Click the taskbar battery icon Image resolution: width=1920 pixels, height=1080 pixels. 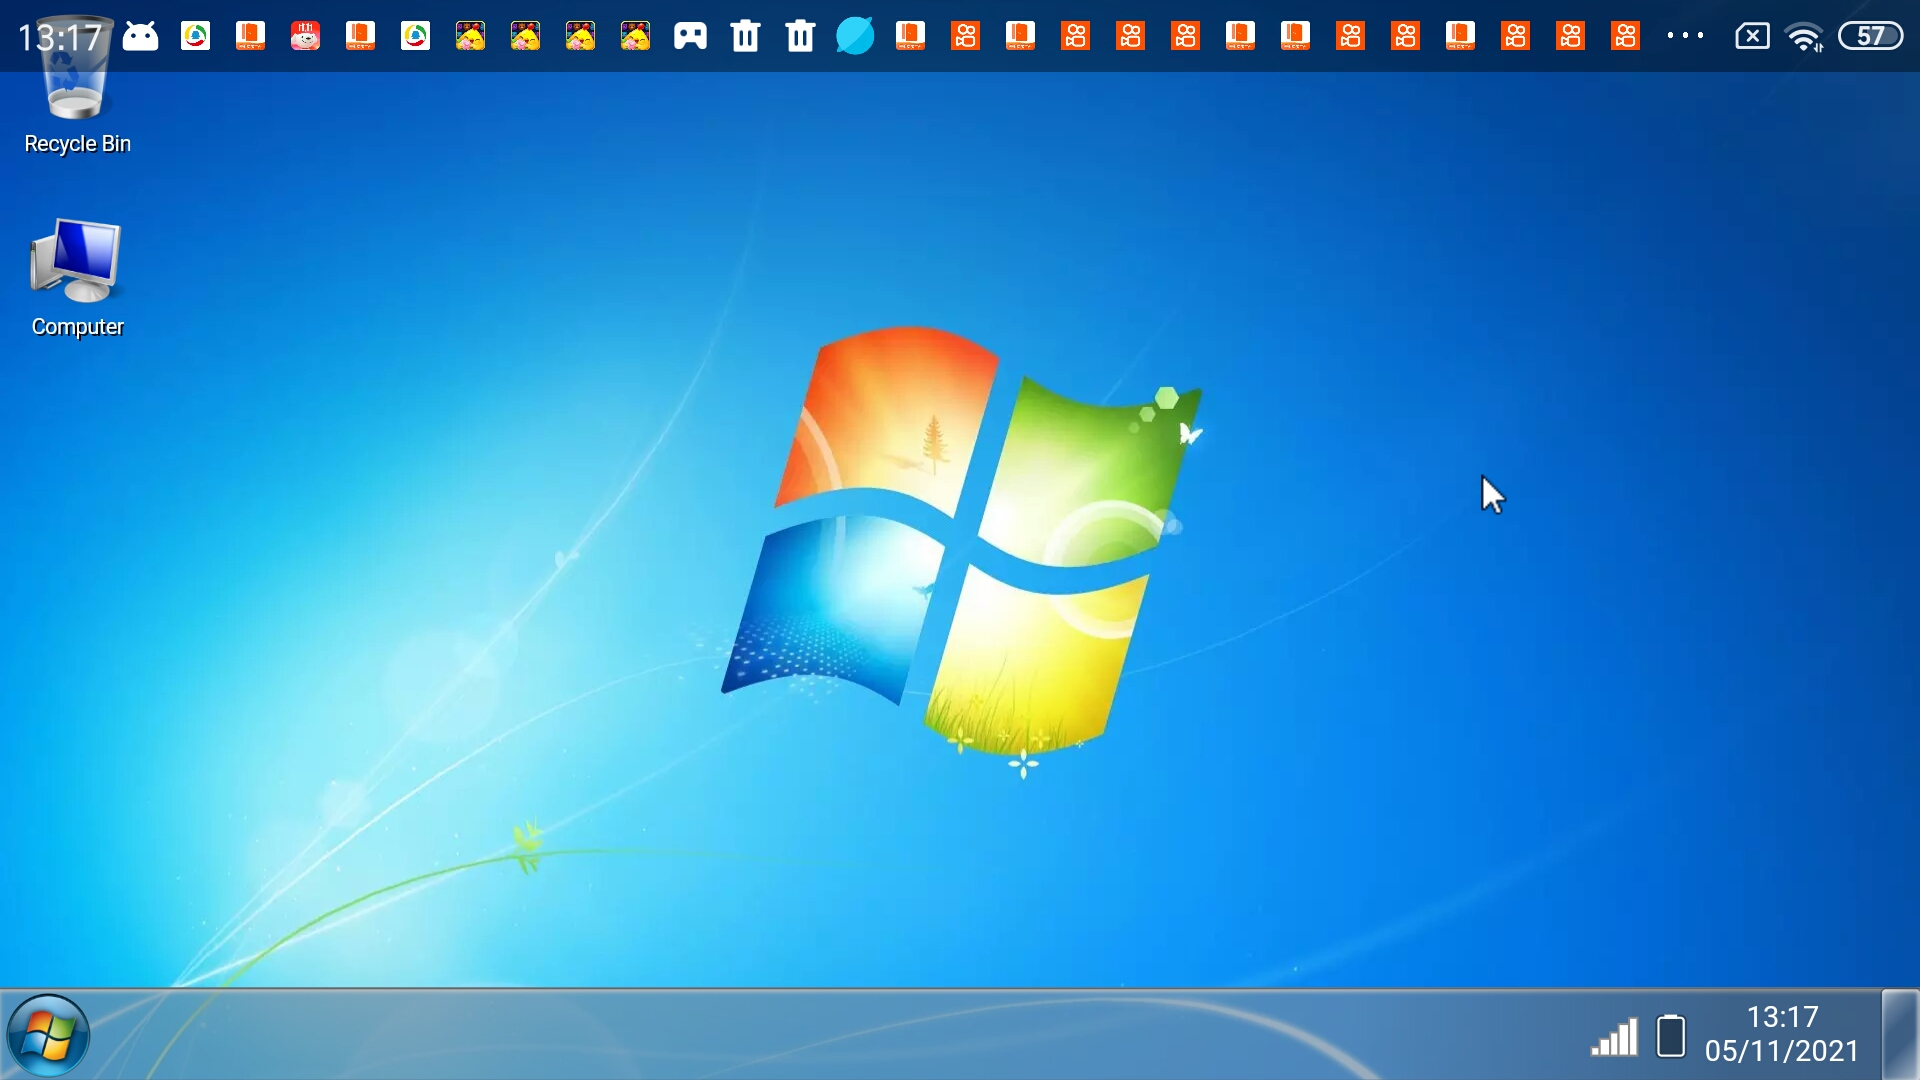click(x=1671, y=1036)
